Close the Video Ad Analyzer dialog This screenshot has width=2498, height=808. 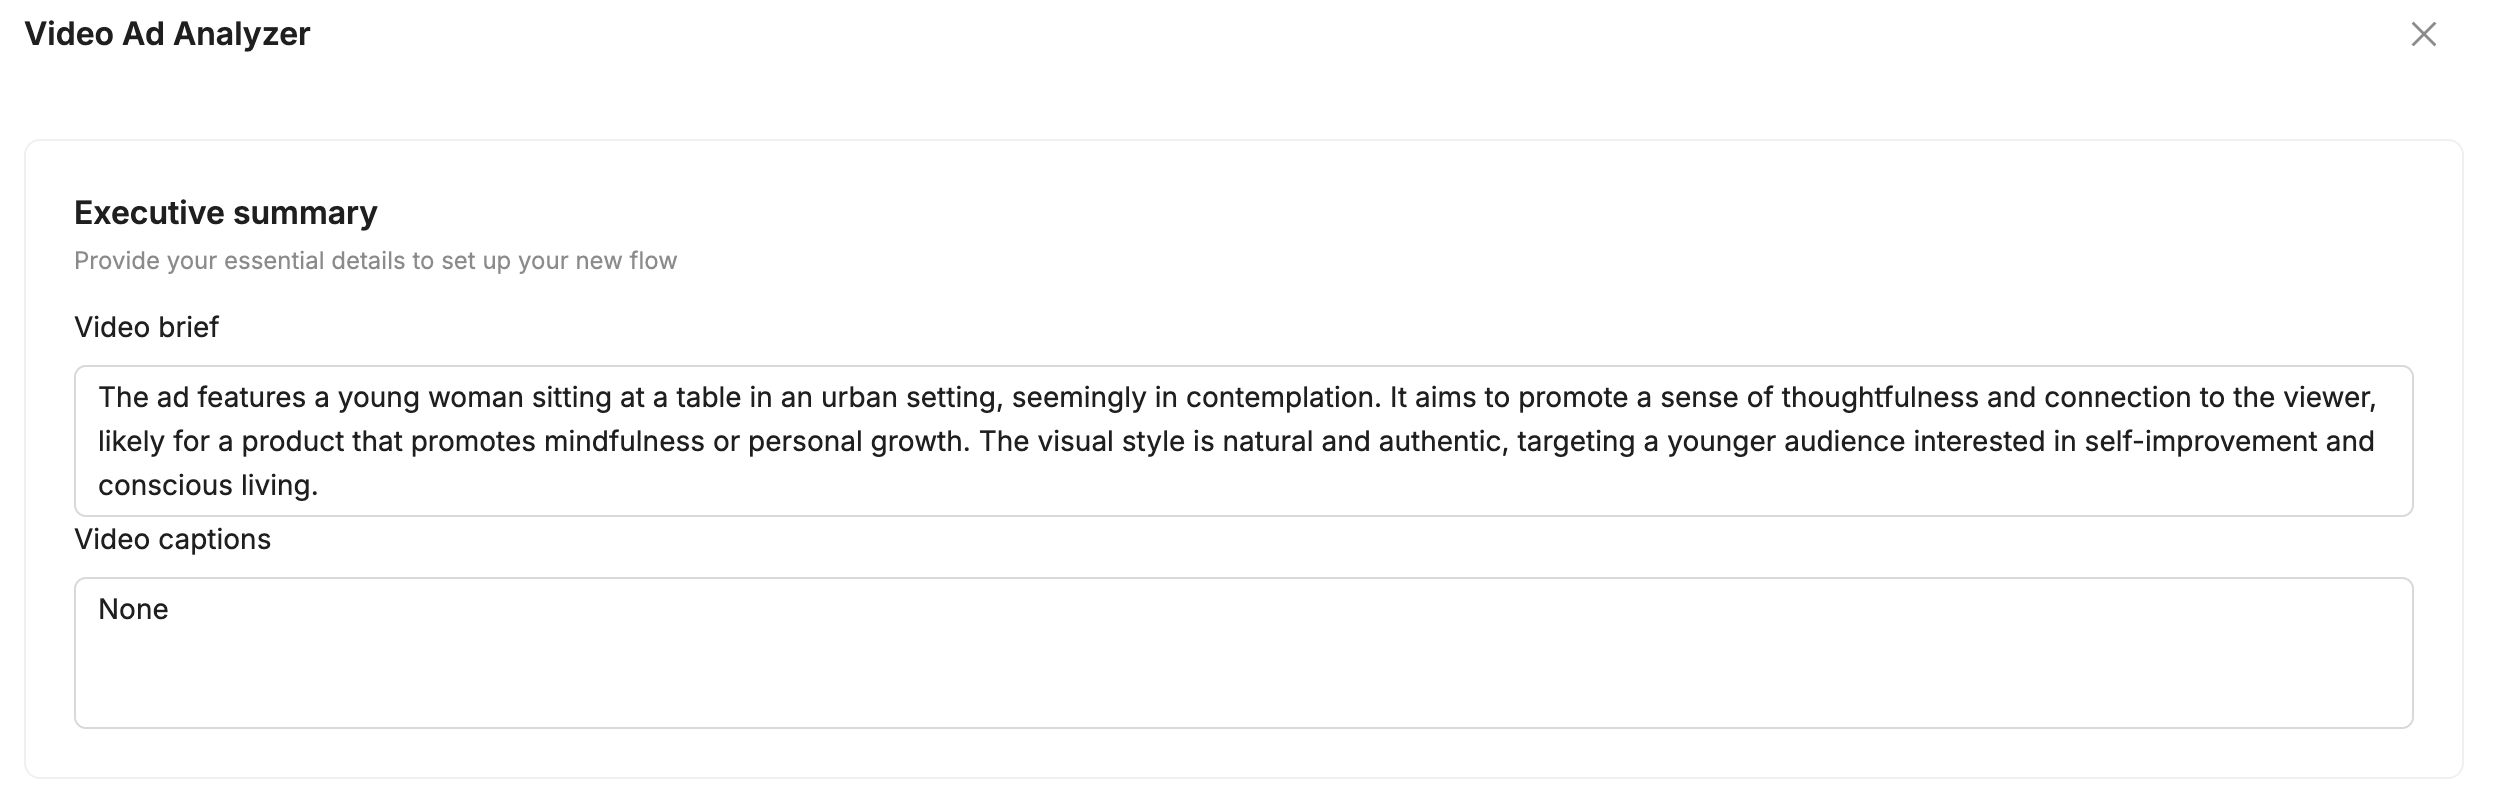click(2423, 34)
